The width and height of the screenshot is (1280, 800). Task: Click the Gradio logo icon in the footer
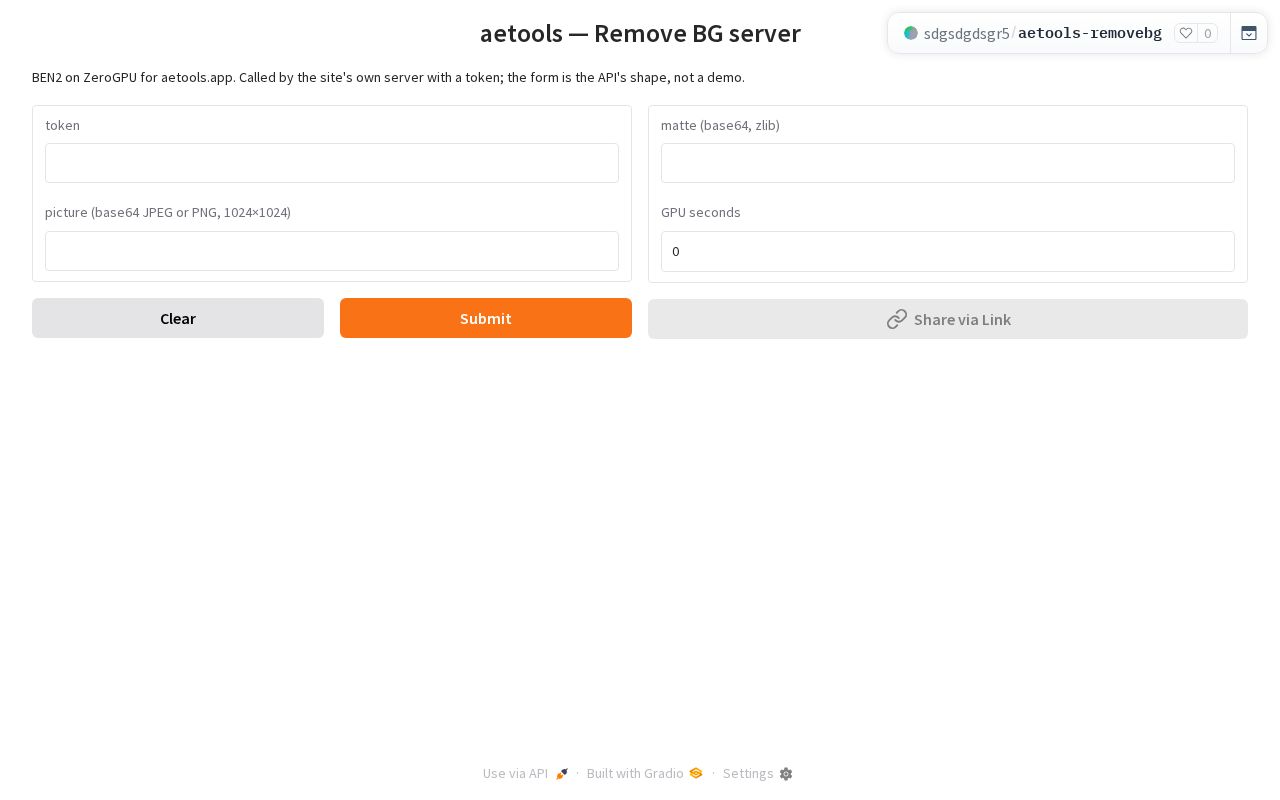coord(696,773)
